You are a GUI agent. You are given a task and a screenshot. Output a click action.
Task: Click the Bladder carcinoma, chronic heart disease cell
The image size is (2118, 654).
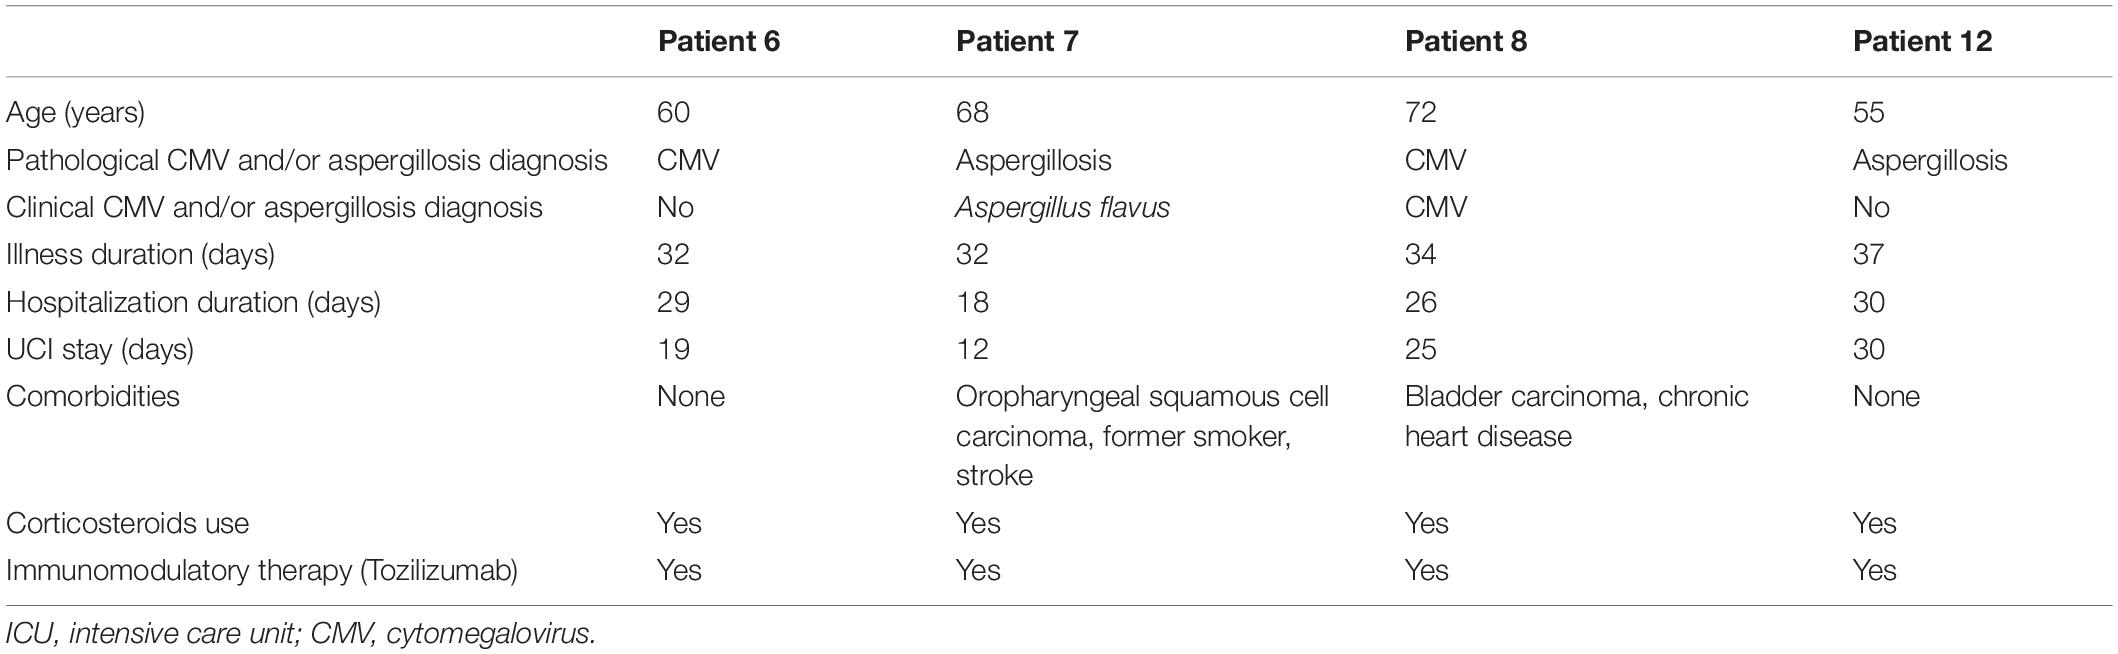tap(1575, 415)
